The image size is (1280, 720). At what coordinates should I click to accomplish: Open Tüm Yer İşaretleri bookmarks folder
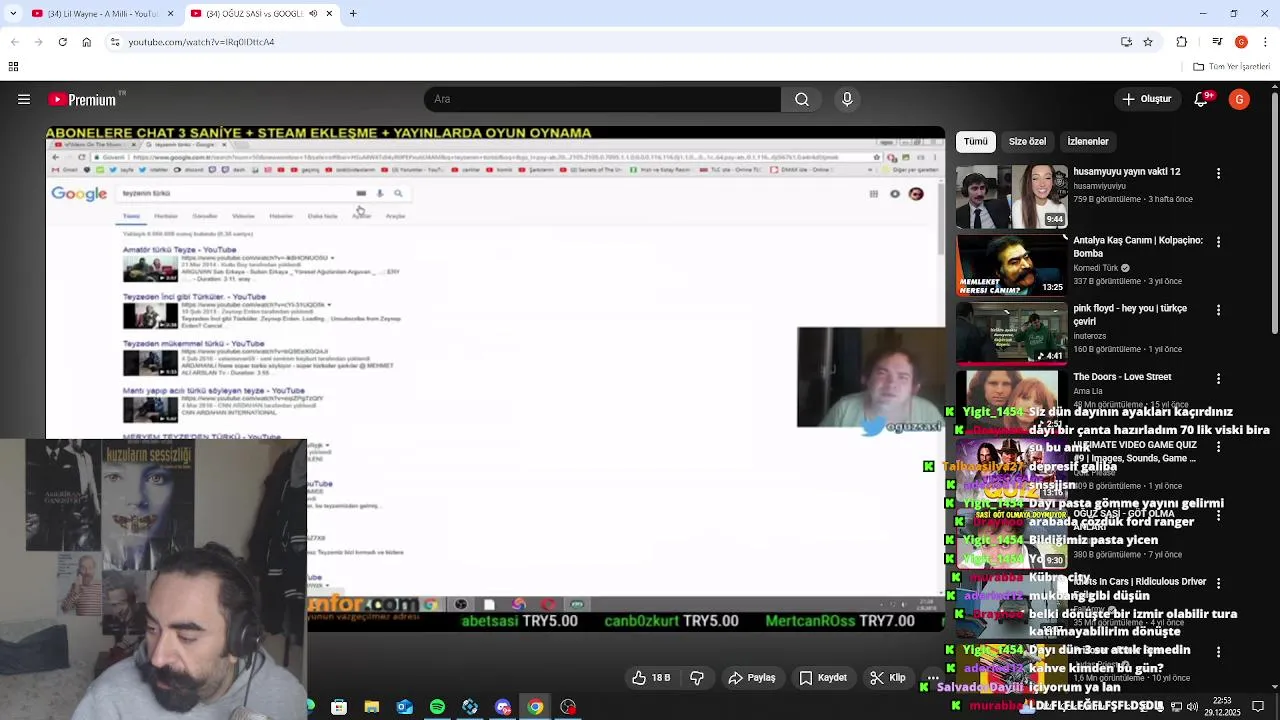point(1231,67)
